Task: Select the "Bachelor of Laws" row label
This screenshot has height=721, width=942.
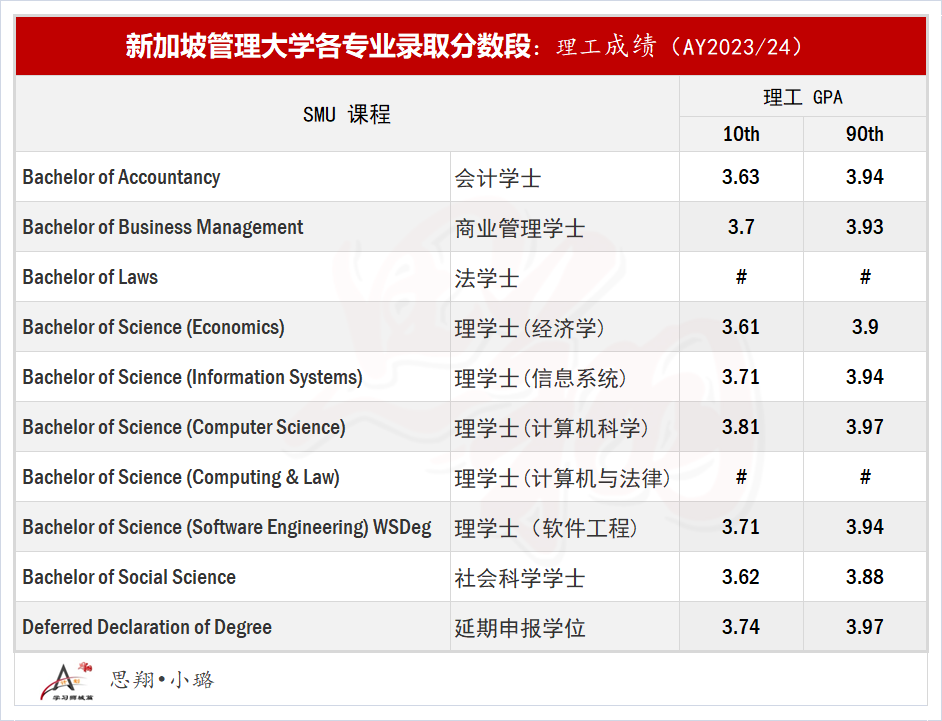Action: tap(90, 277)
